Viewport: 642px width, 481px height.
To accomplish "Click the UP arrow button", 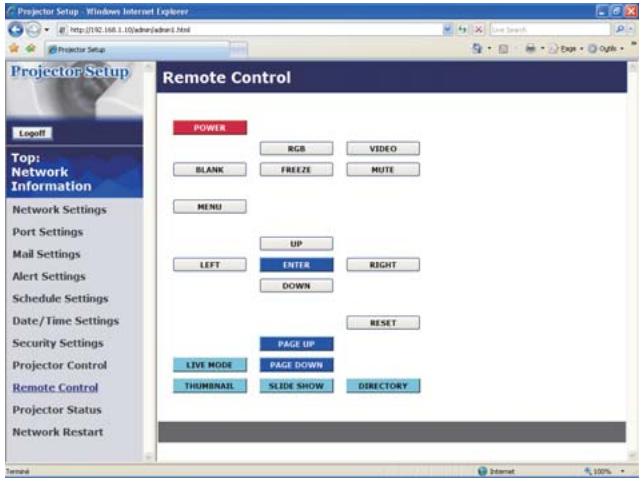I will [x=296, y=244].
